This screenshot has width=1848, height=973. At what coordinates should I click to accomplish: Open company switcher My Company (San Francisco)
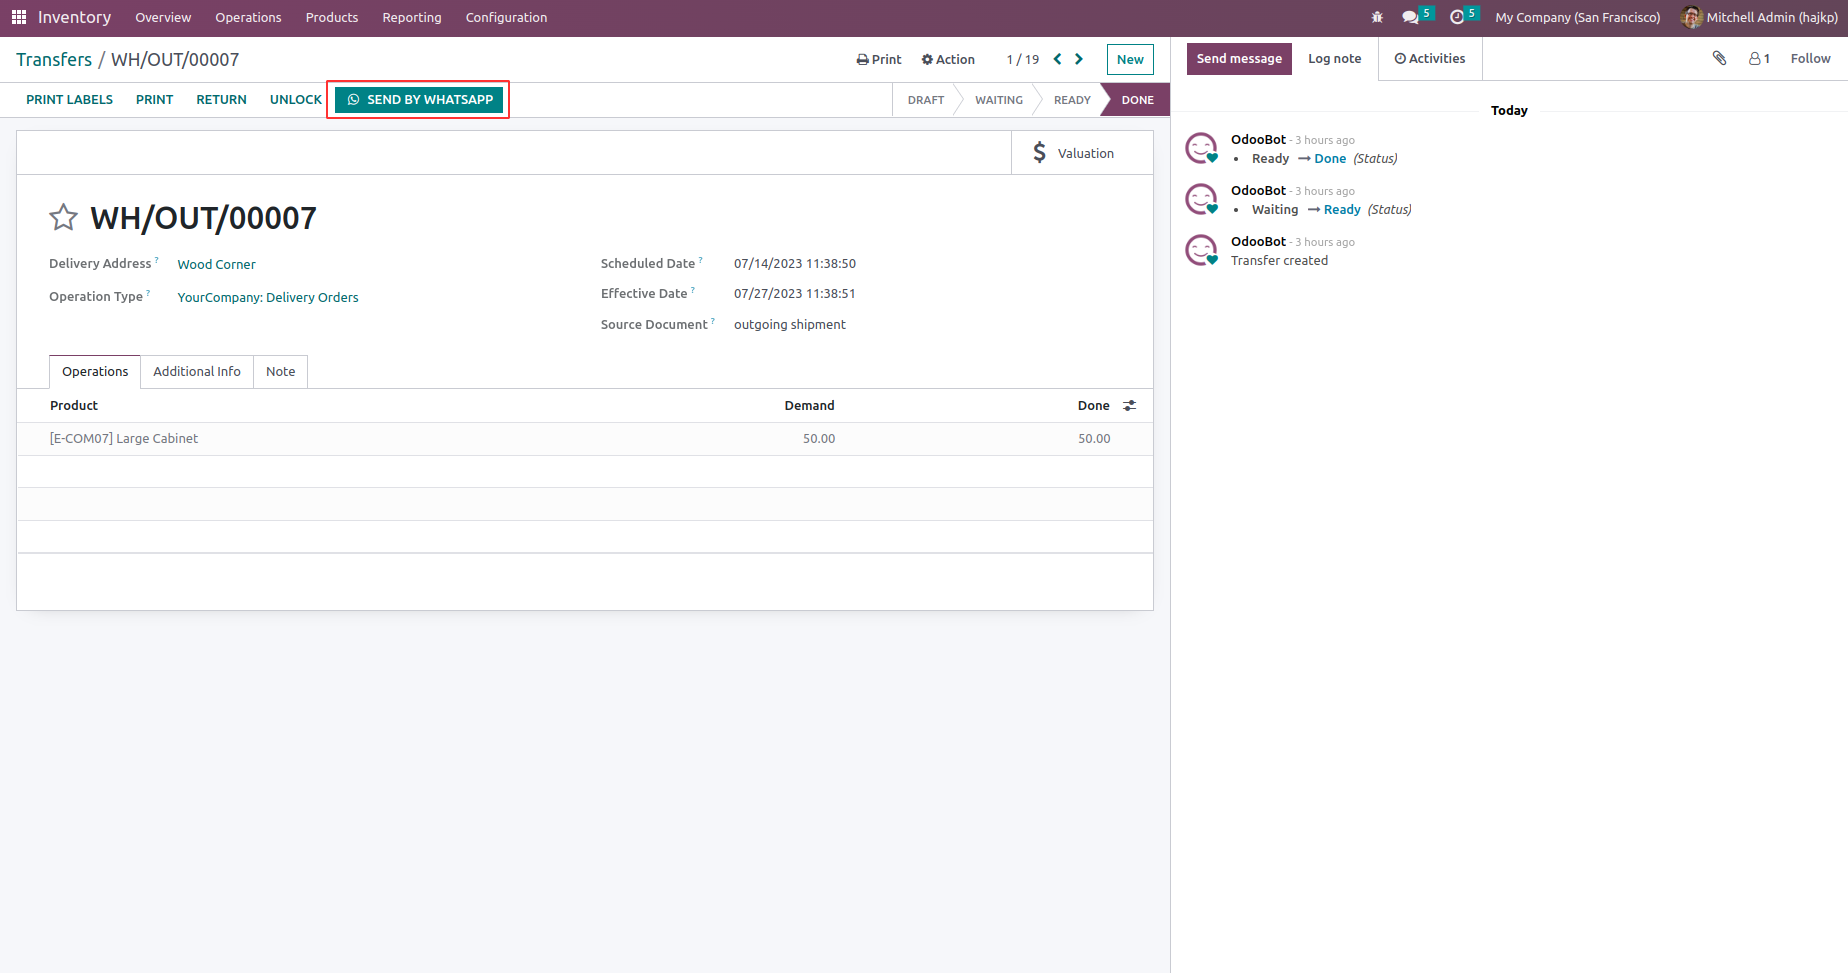[1578, 17]
